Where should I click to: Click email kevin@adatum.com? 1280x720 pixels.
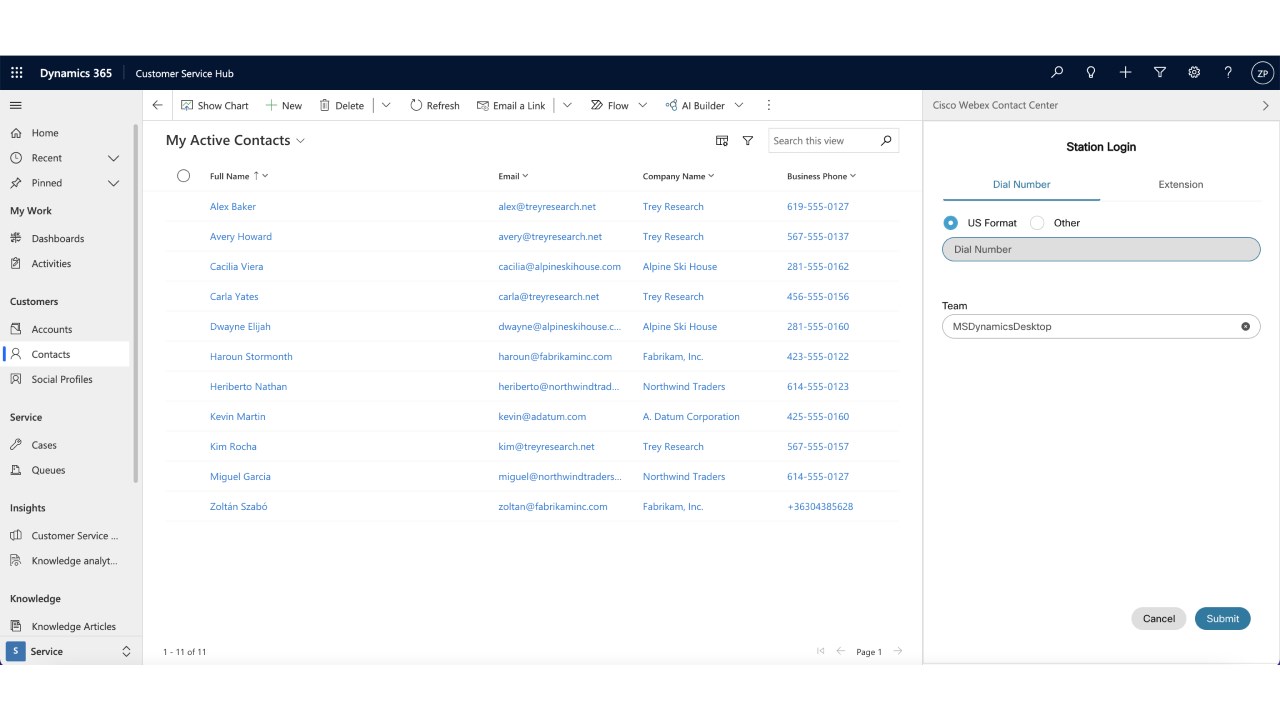point(542,417)
